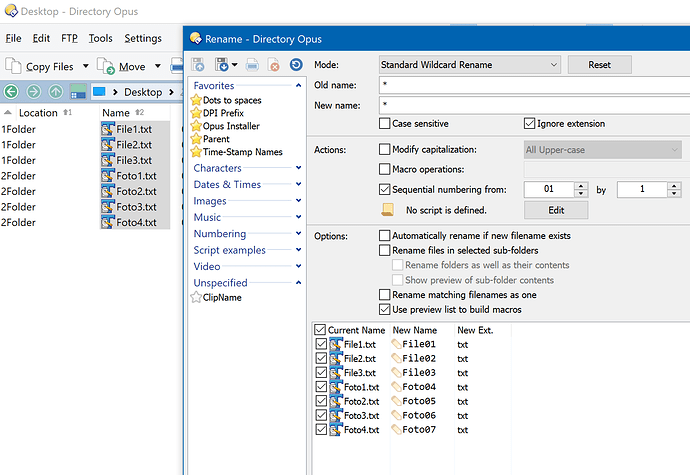Collapse the Unspecified preset group
Screen dimensions: 690x475
coord(299,283)
